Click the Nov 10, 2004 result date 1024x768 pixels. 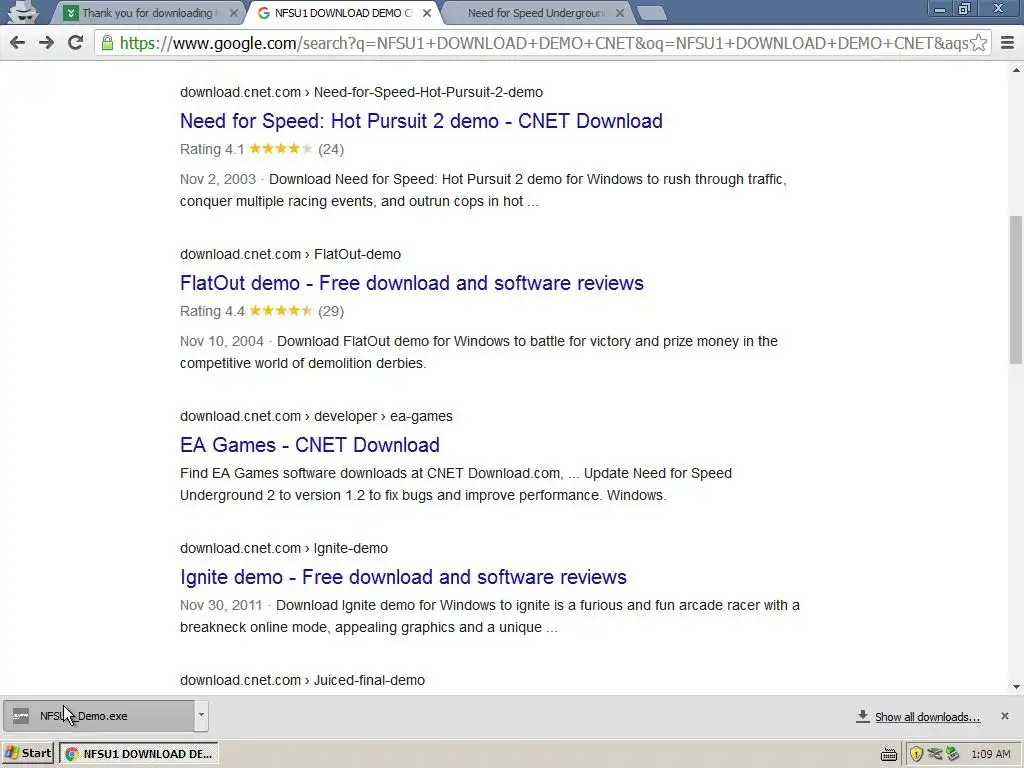pyautogui.click(x=221, y=341)
